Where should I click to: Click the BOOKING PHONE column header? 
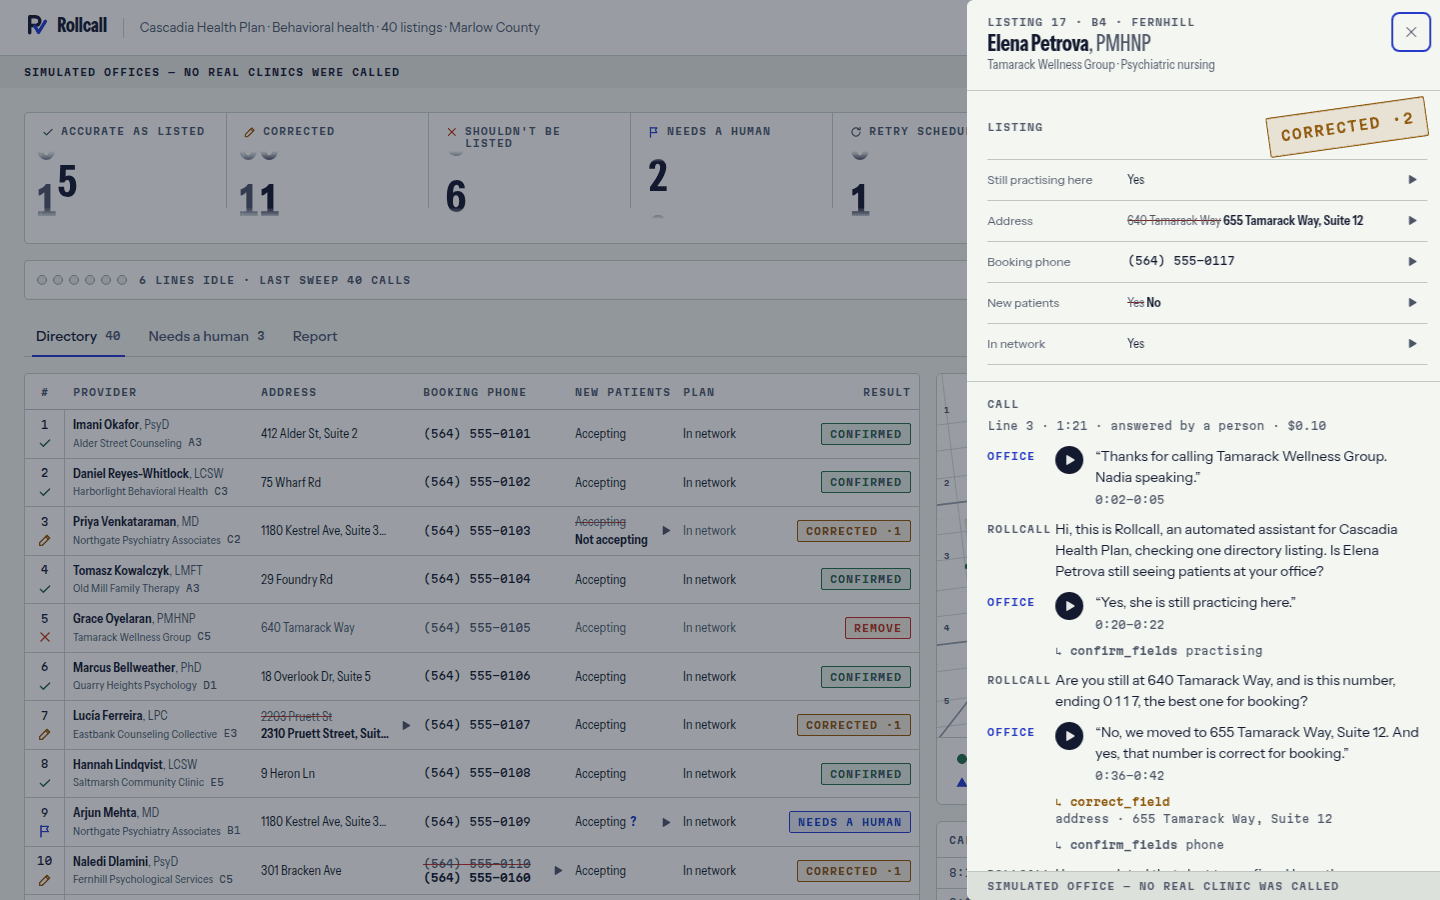tap(475, 393)
